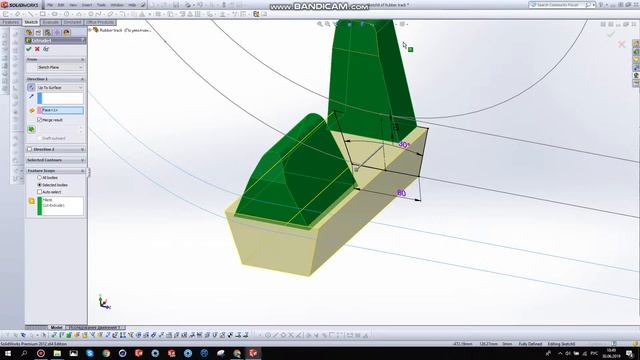Open ConfigurationManager panel tab
The image size is (640, 360).
click(x=48, y=32)
